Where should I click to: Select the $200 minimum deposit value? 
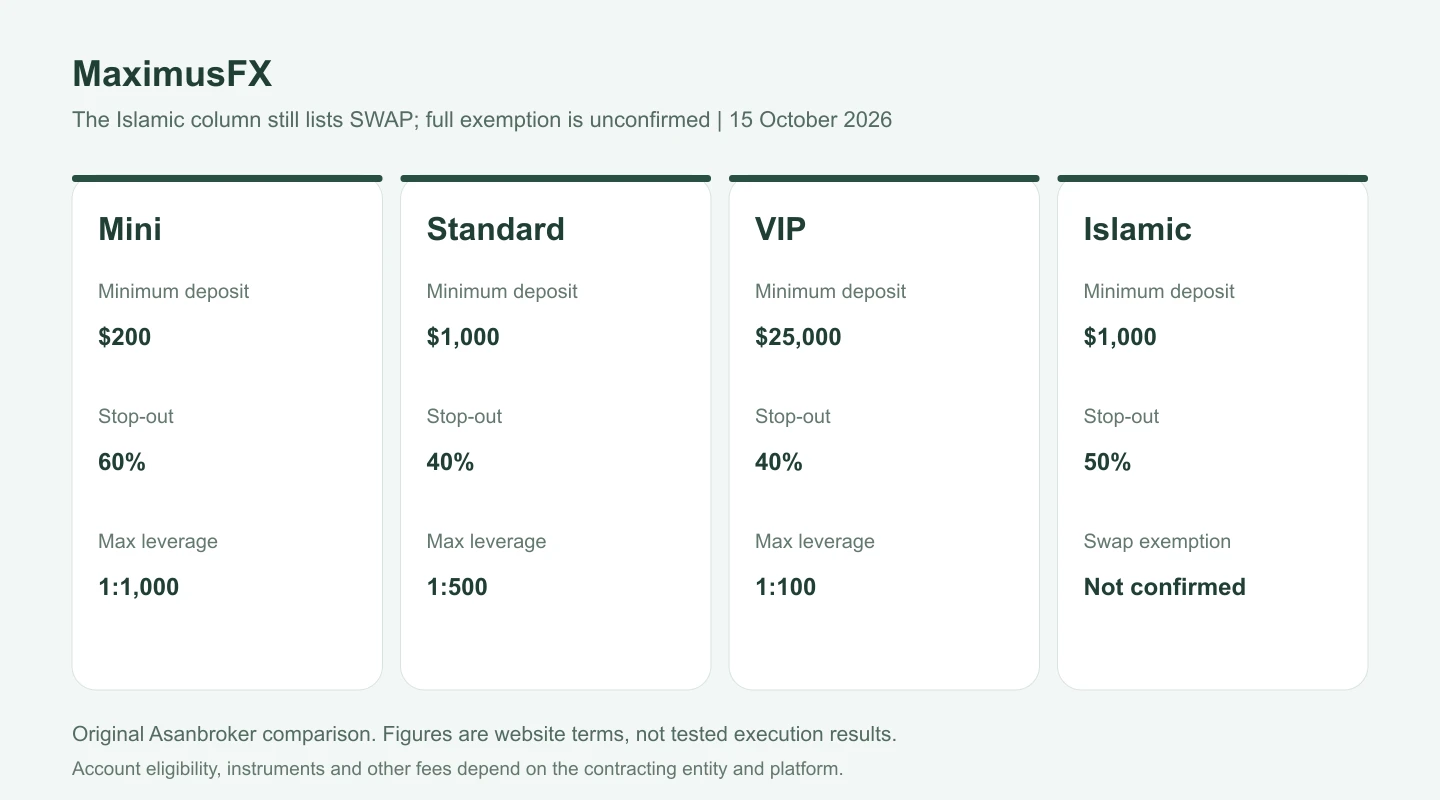click(125, 337)
